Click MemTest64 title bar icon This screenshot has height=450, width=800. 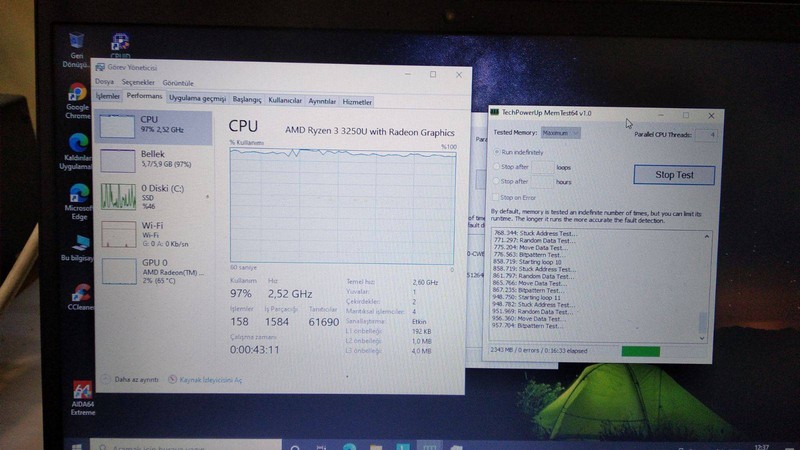point(494,112)
